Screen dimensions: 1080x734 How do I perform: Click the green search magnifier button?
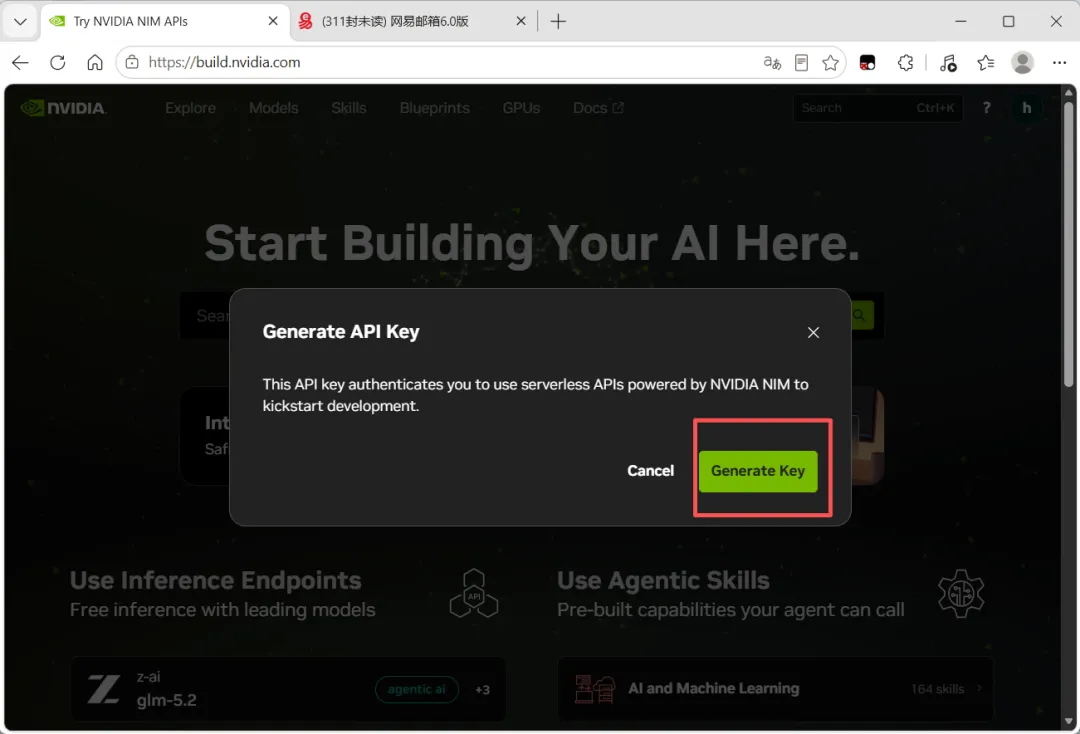(861, 315)
